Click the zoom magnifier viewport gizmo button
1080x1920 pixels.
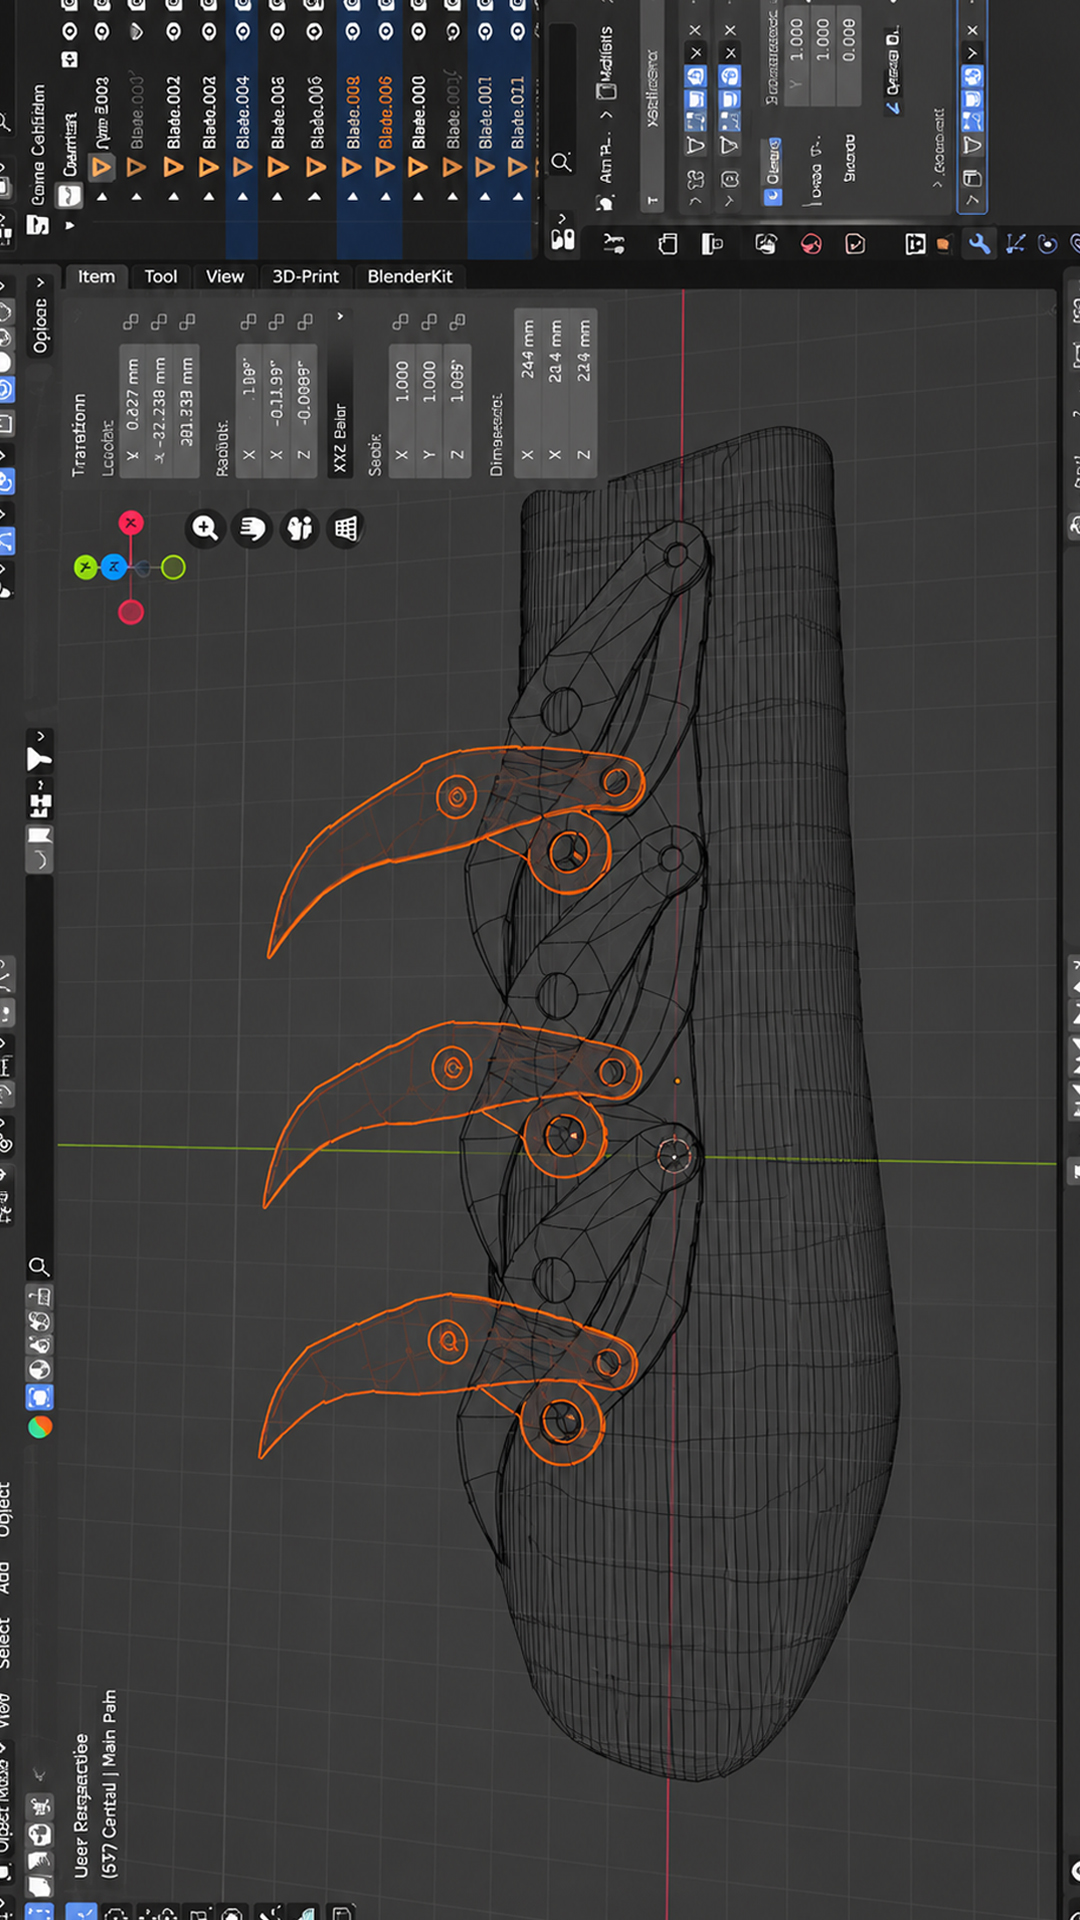[x=205, y=528]
